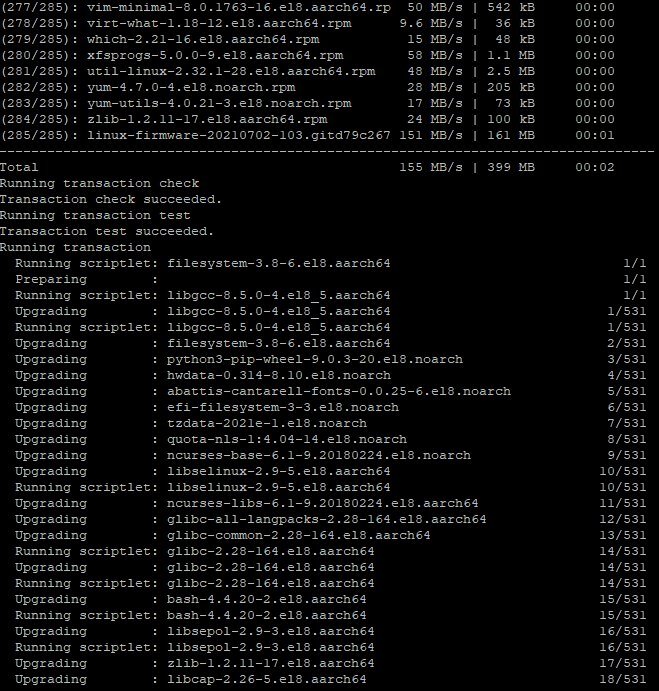Viewport: 659px width, 691px height.
Task: Click libcap-2.26-5.el8.aarch64 package
Action: coord(267,680)
